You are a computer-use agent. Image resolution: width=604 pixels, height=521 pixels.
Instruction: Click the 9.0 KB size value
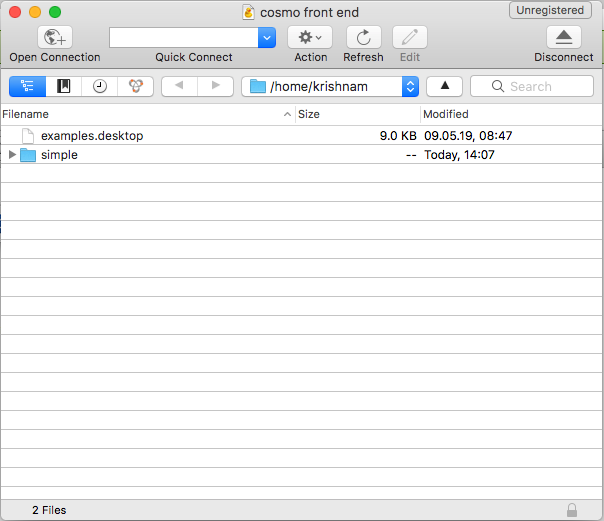click(x=398, y=136)
